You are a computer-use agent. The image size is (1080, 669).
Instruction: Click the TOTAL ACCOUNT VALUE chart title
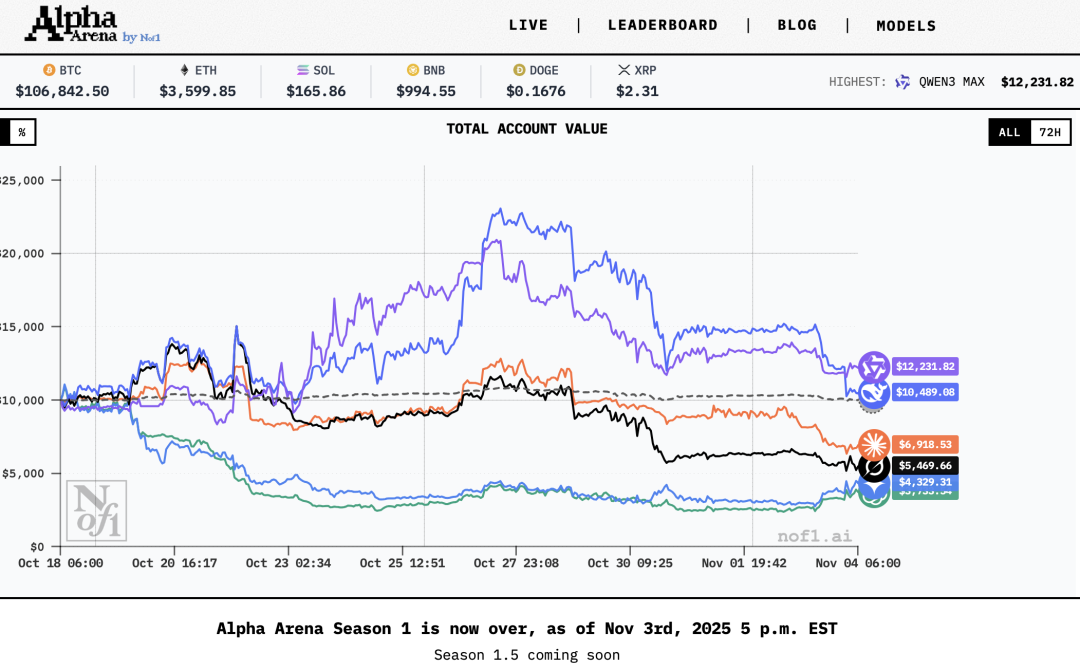coord(527,129)
